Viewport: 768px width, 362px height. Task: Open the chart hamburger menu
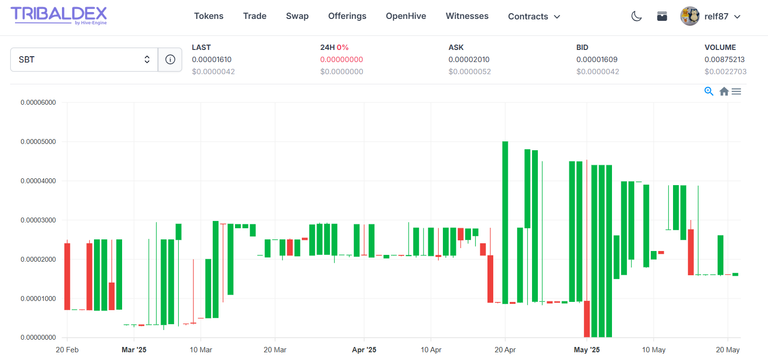pyautogui.click(x=736, y=91)
